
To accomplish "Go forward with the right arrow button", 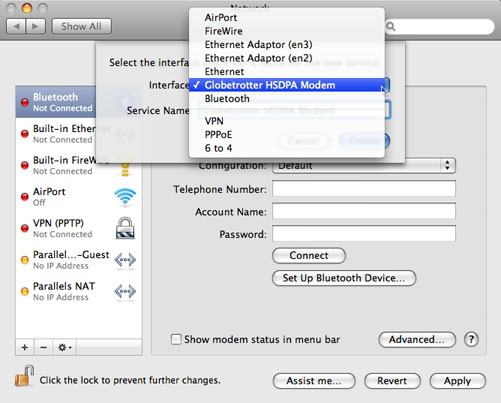I will coord(35,26).
